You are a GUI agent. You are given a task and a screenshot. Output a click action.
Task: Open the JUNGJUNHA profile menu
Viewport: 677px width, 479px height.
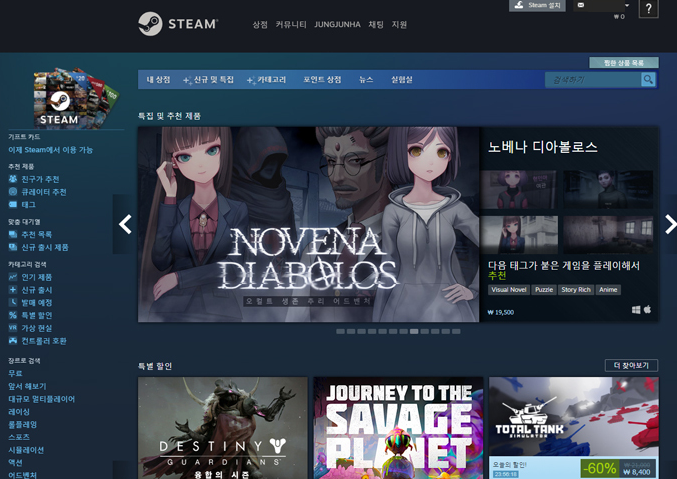tap(337, 25)
